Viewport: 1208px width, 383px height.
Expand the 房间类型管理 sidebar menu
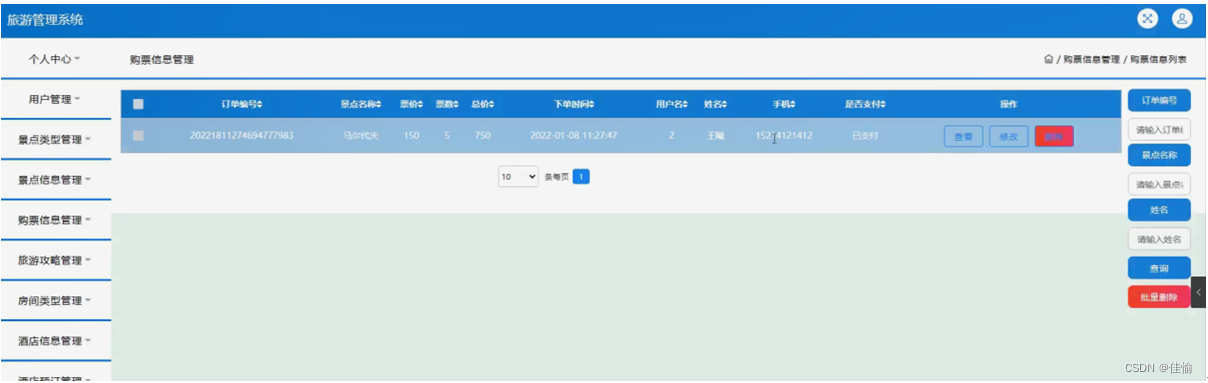(55, 301)
